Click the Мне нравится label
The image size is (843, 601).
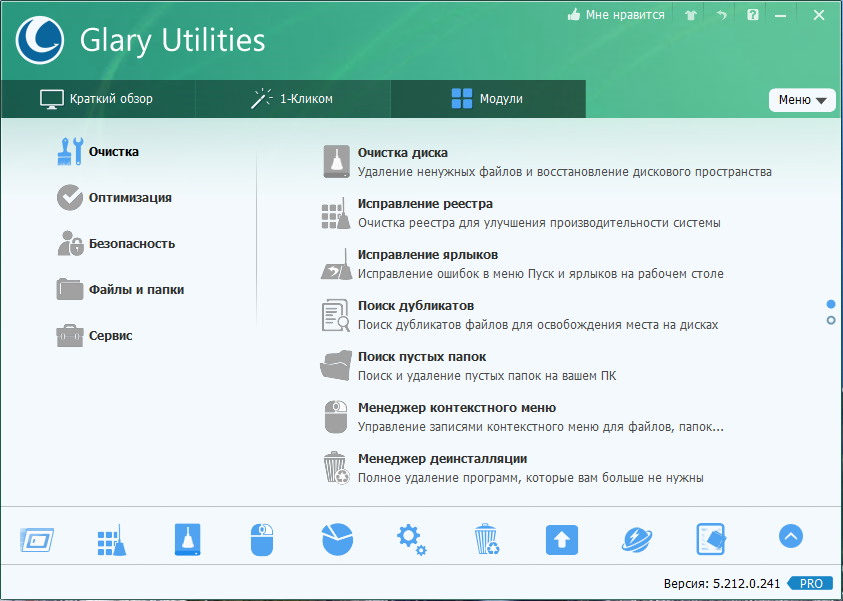click(625, 15)
